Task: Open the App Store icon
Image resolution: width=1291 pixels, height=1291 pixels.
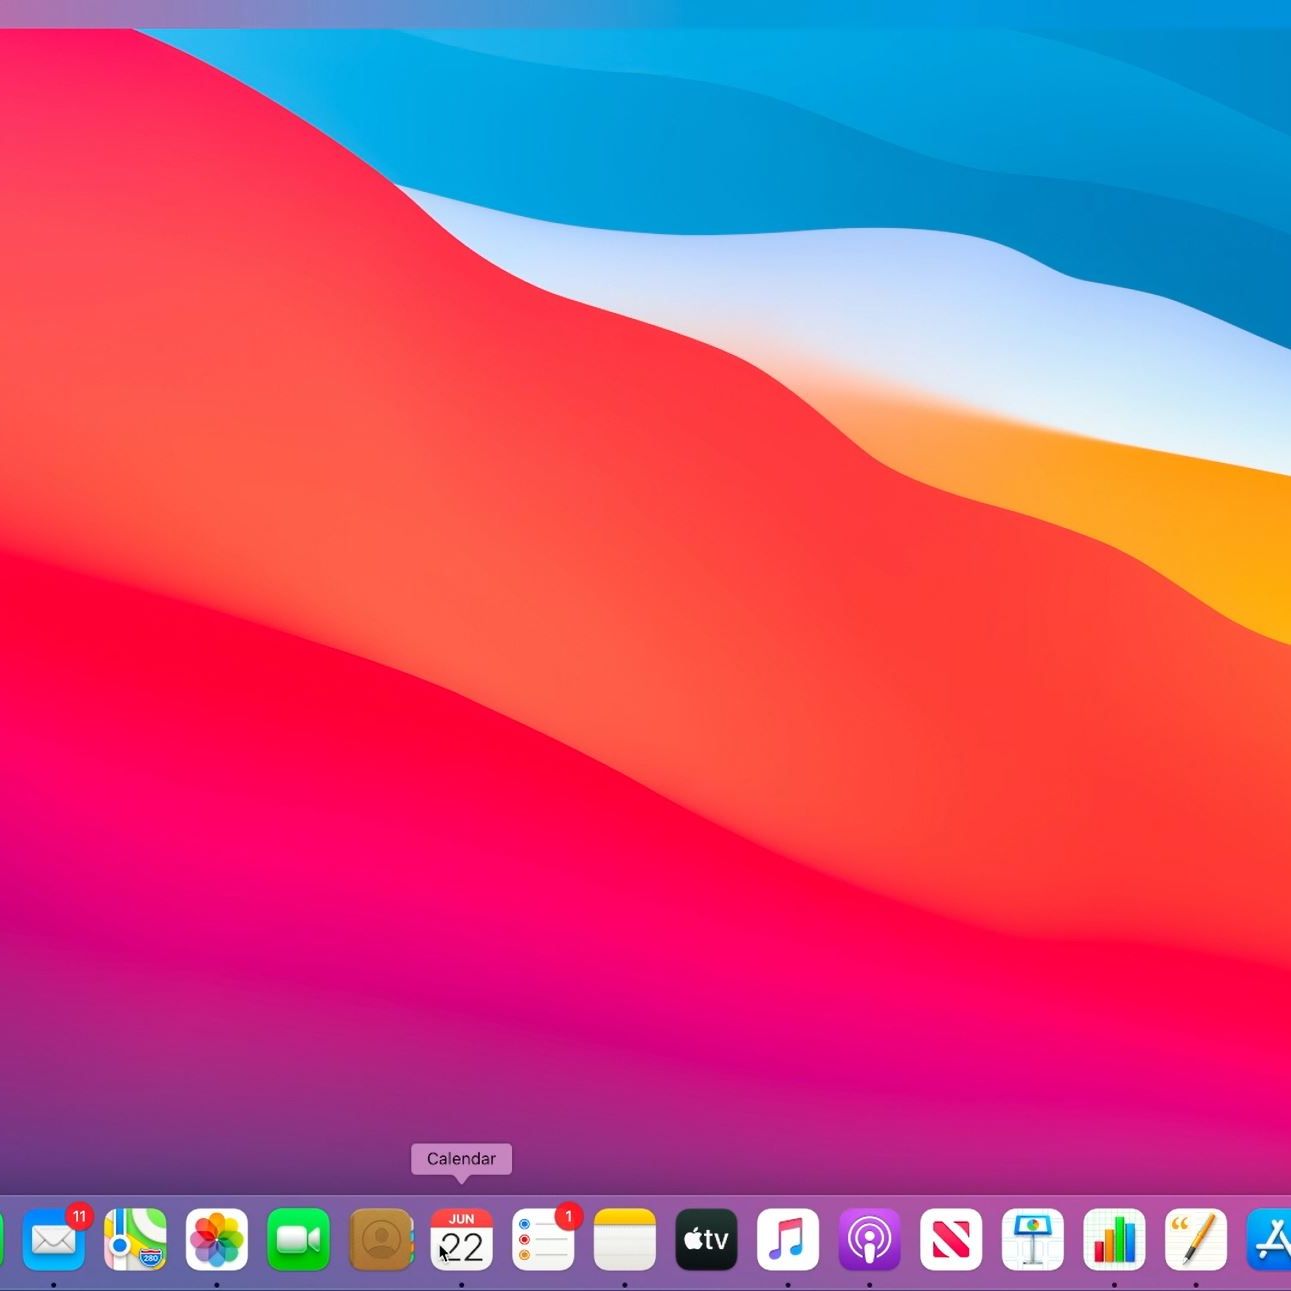Action: (x=1269, y=1240)
